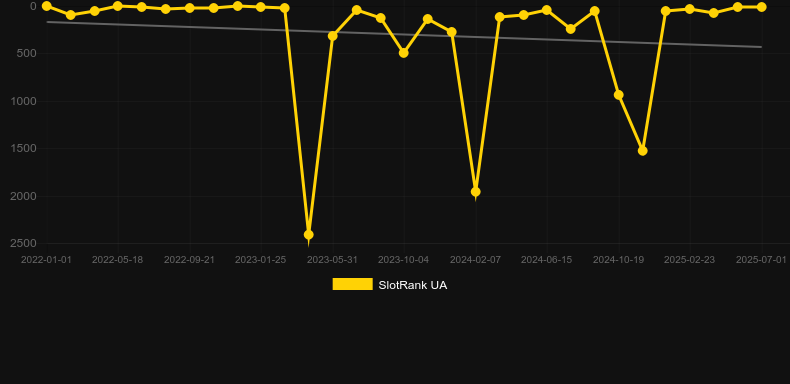Select the lowest data point near 2400
The height and width of the screenshot is (384, 790).
pyautogui.click(x=309, y=235)
